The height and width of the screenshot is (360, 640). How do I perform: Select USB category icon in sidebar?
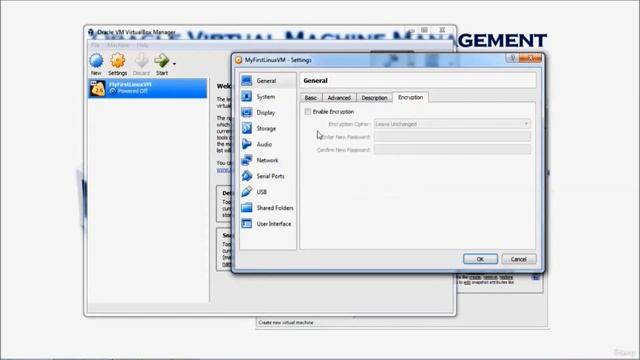pos(247,192)
